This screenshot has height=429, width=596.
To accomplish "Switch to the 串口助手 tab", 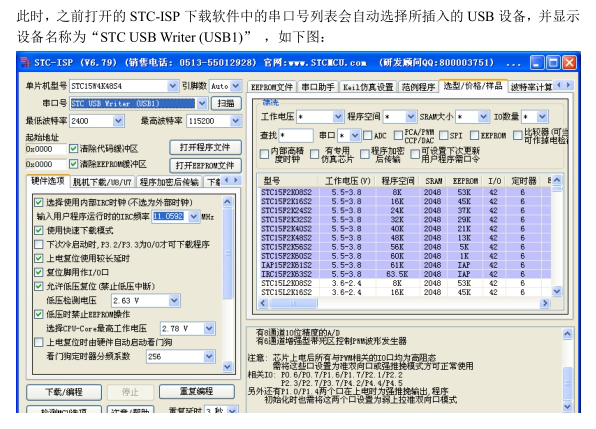I will click(x=318, y=87).
